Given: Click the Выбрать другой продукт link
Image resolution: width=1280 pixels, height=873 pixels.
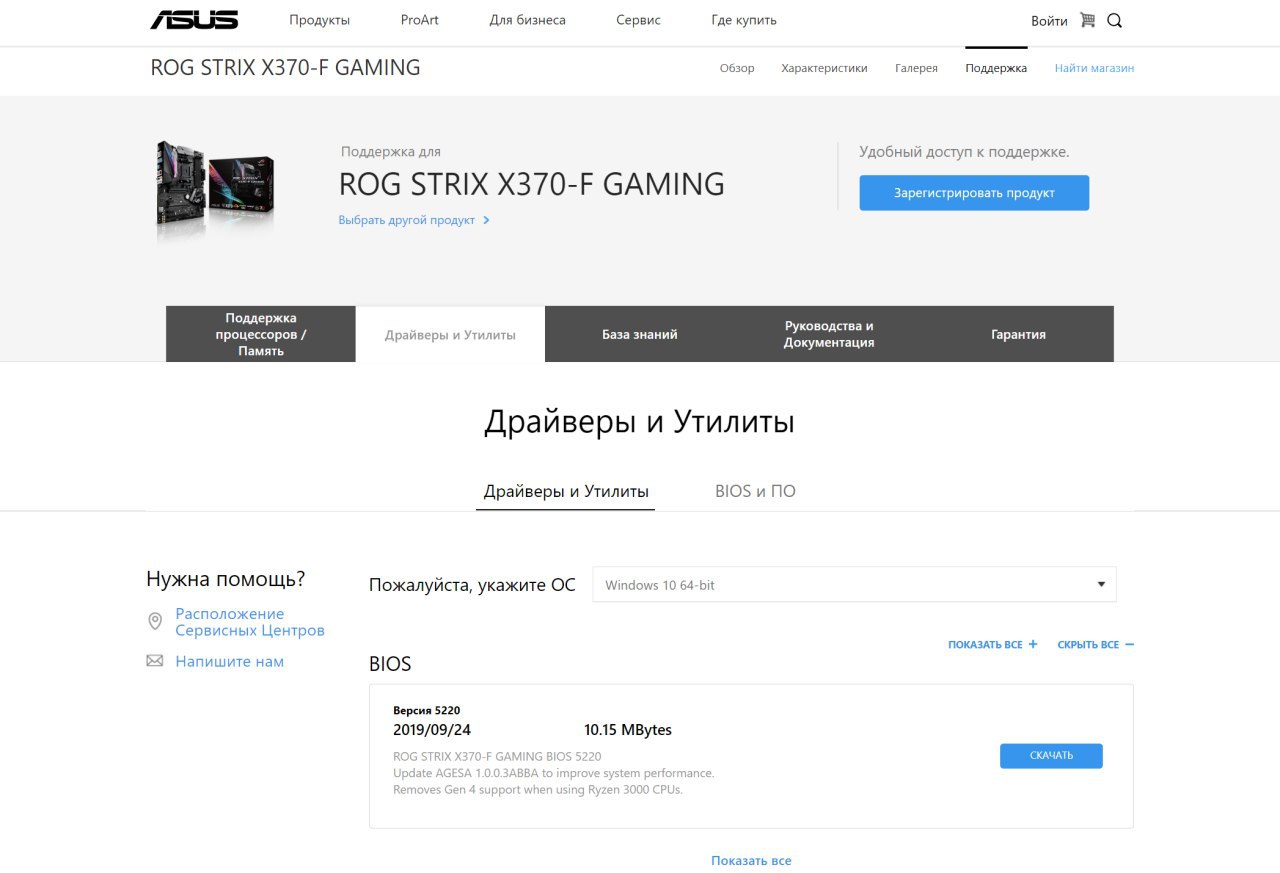Looking at the screenshot, I should 406,220.
